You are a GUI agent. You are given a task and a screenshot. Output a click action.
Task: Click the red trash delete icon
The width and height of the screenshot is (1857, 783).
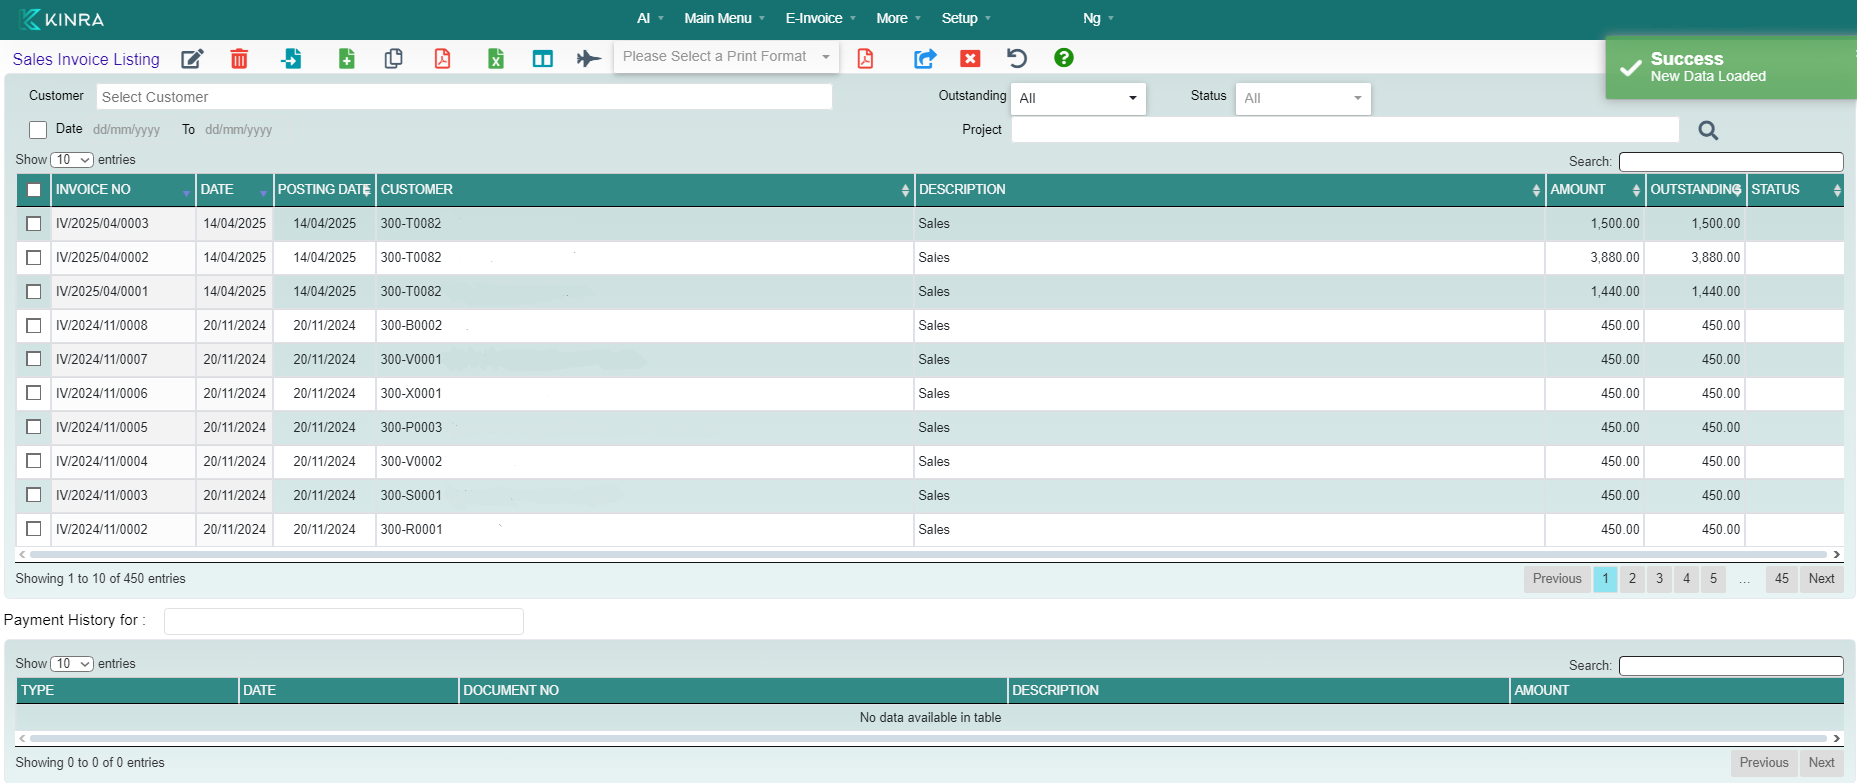pyautogui.click(x=239, y=59)
